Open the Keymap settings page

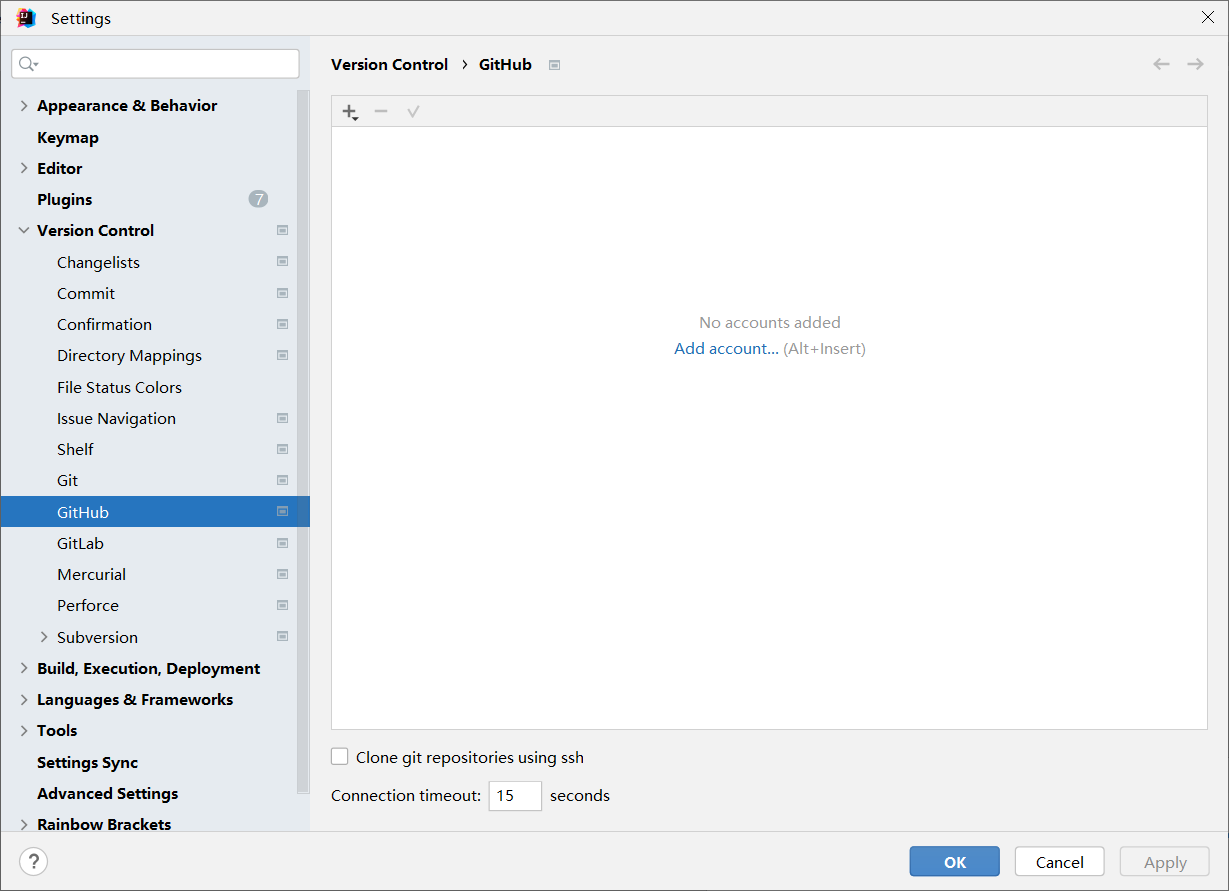click(x=68, y=137)
